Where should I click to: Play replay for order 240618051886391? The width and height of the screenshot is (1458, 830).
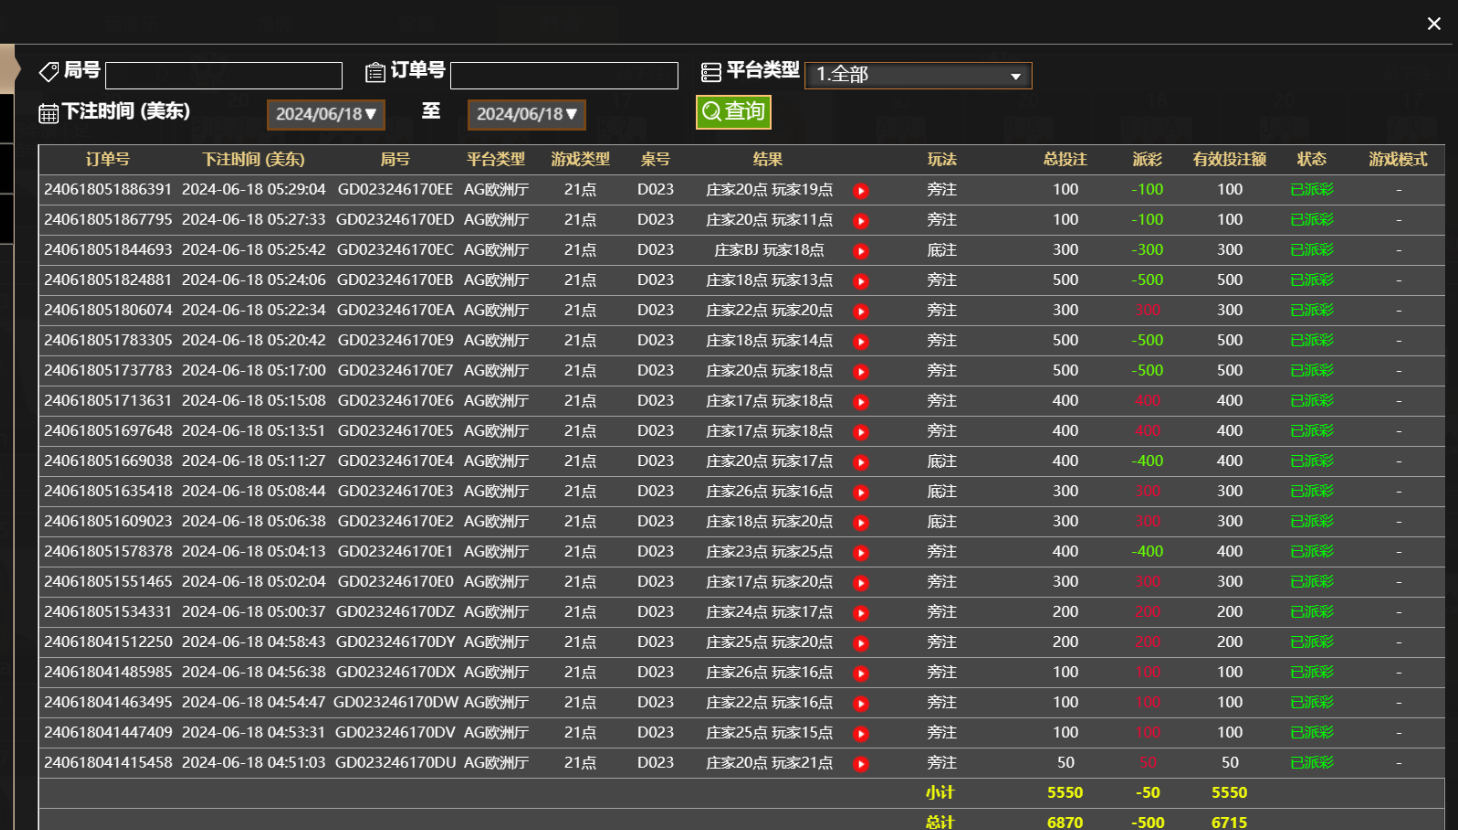click(x=861, y=191)
